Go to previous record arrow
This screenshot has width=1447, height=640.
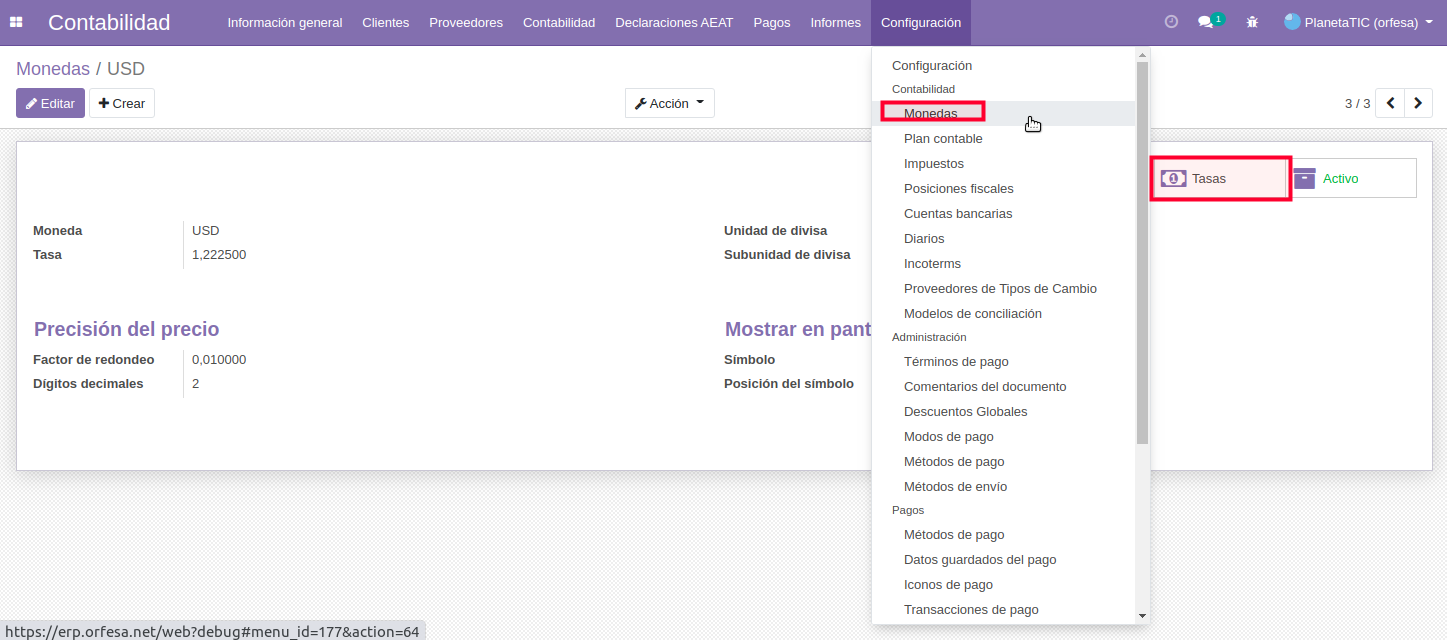[x=1390, y=103]
